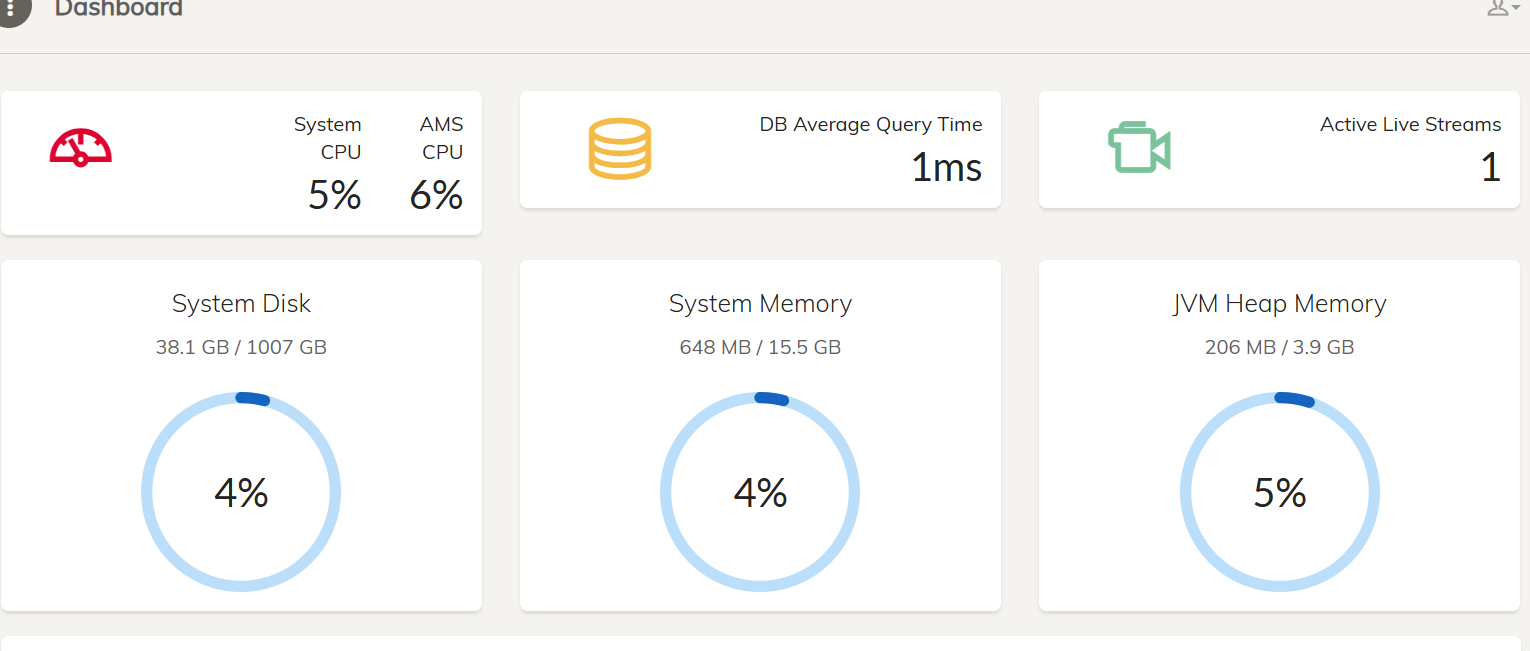Screen dimensions: 1530x651
Task: Select the System Memory usage ring
Action: [760, 492]
